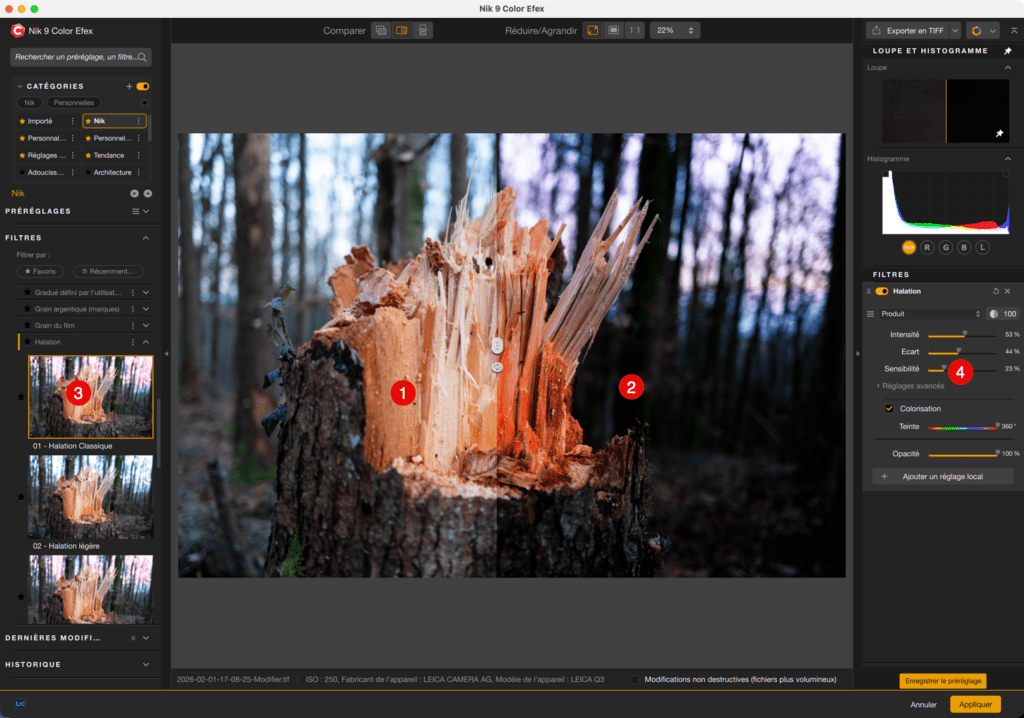This screenshot has height=718, width=1024.
Task: Uncheck the Colorisation checkbox
Action: click(889, 407)
